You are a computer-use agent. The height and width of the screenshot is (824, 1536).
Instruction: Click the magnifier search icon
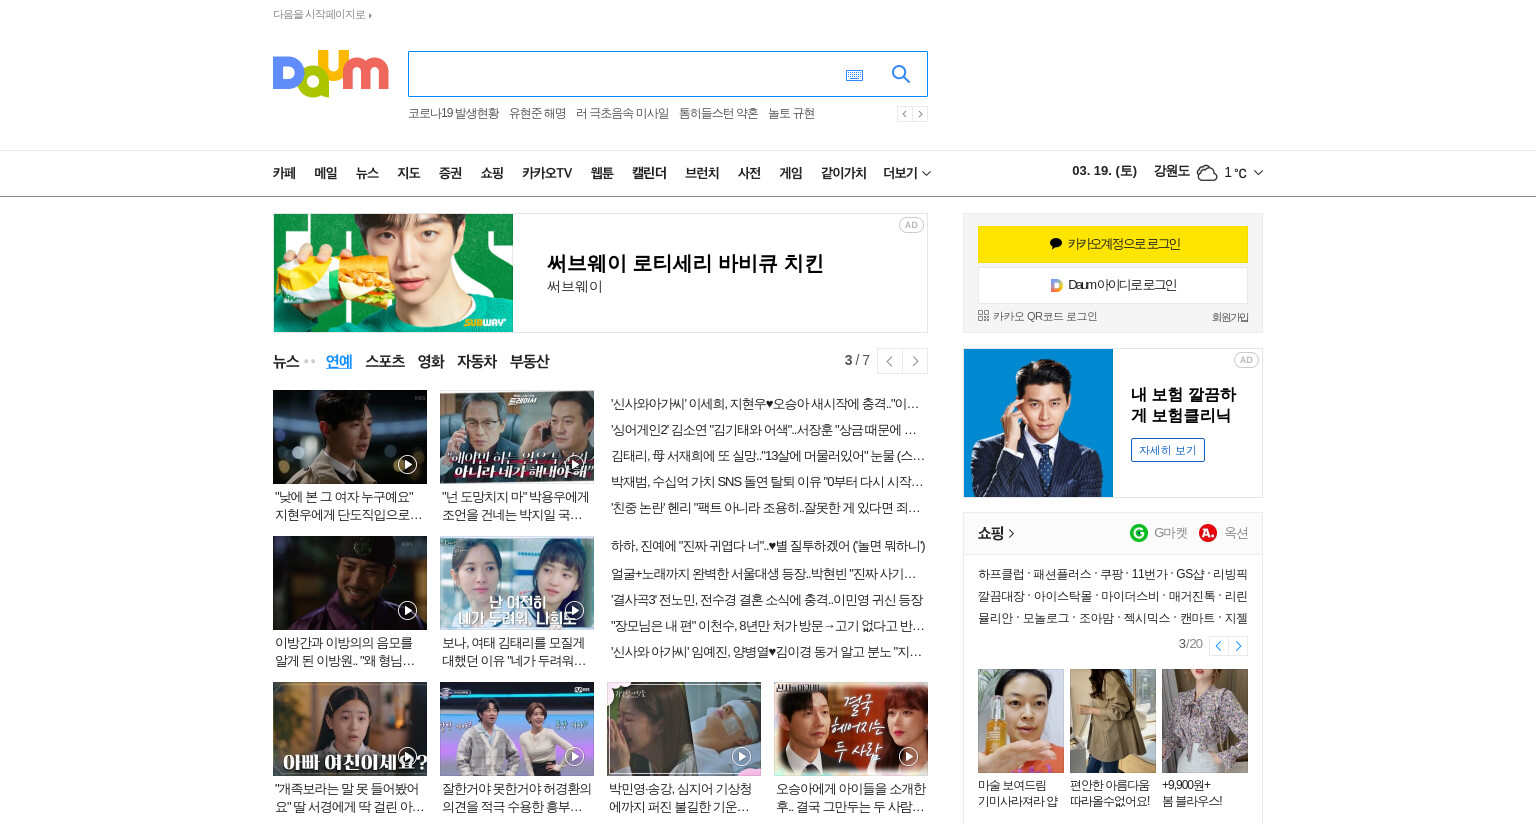tap(900, 74)
